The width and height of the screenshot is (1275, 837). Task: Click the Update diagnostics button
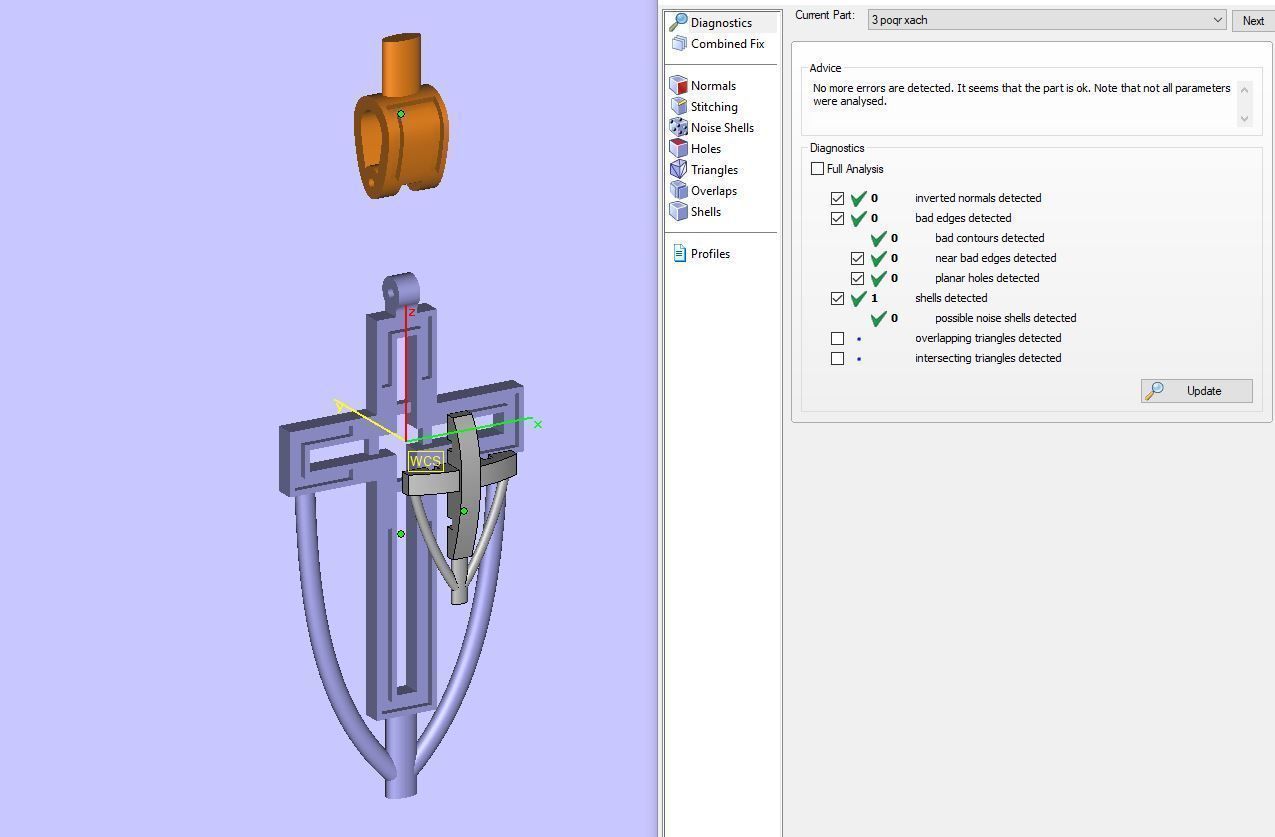click(1197, 391)
